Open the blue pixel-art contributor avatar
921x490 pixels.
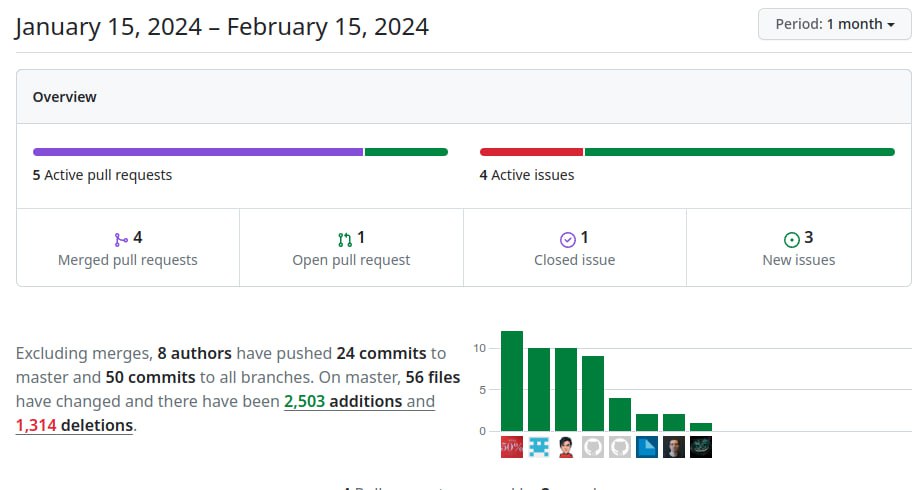click(539, 447)
